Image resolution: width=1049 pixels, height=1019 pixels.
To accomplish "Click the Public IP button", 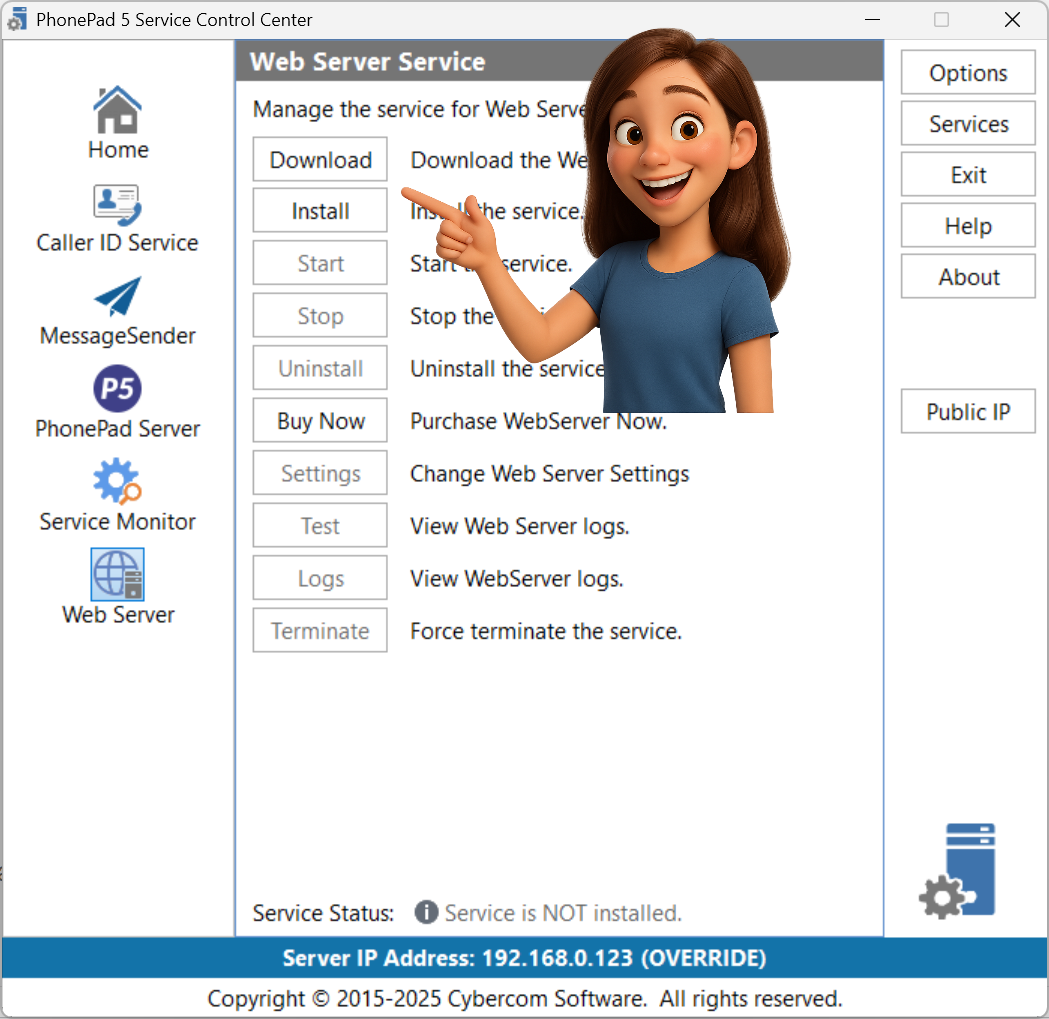I will [968, 411].
